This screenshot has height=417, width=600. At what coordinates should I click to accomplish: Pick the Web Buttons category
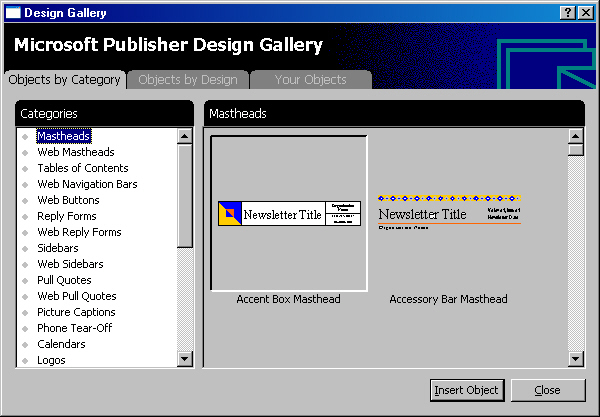coord(68,200)
